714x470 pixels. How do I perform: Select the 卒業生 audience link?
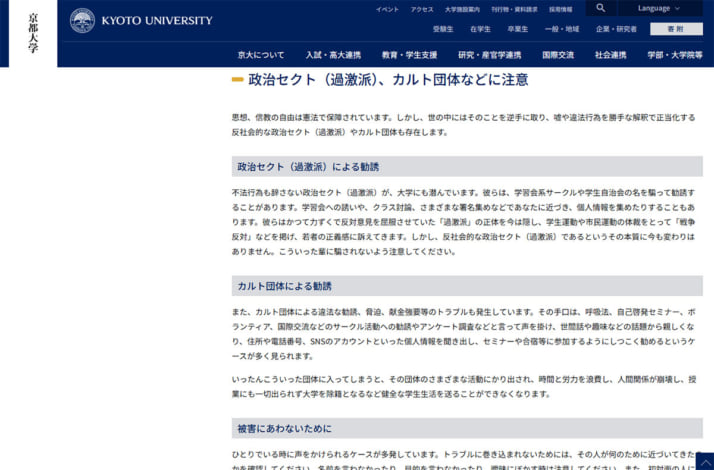click(517, 29)
